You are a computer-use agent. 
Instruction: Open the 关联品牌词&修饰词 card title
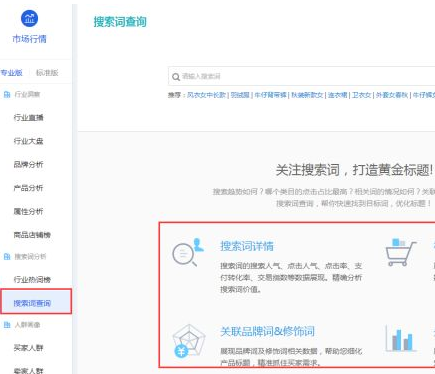(x=267, y=331)
